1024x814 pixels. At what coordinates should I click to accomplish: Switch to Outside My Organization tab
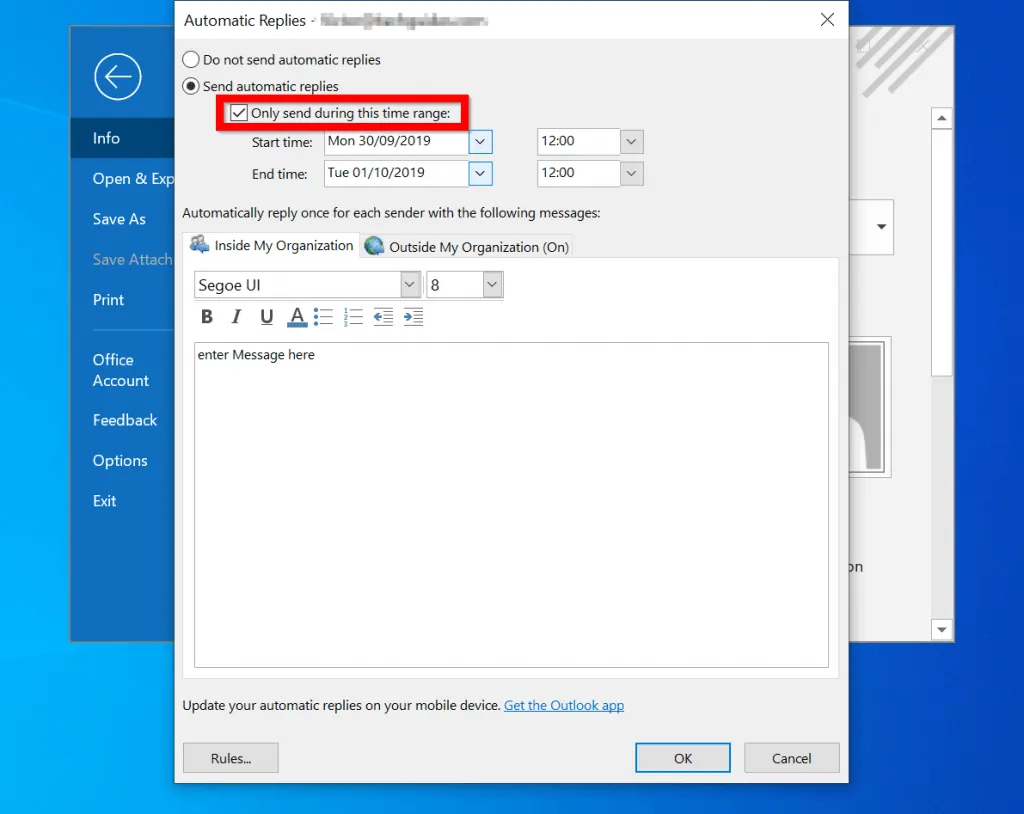coord(467,247)
